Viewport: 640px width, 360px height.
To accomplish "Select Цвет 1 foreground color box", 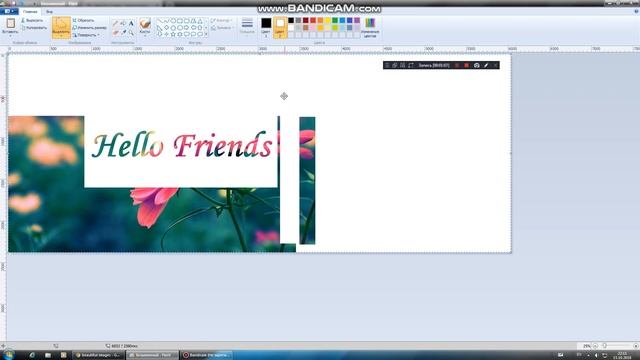I will point(266,27).
